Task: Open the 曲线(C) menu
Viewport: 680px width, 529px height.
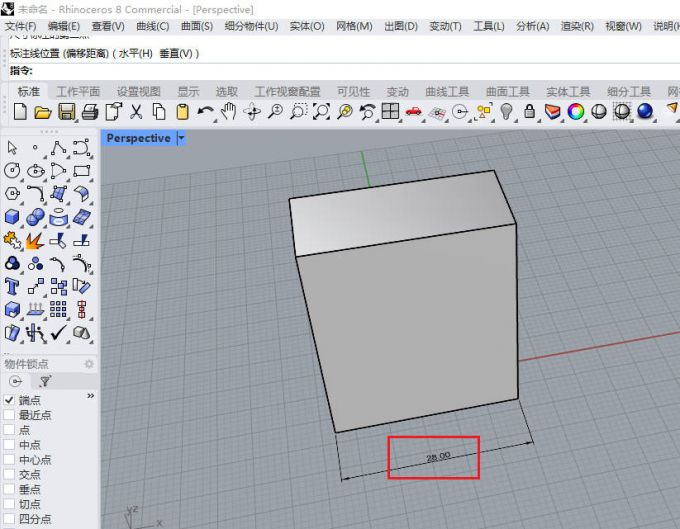Action: pos(153,26)
